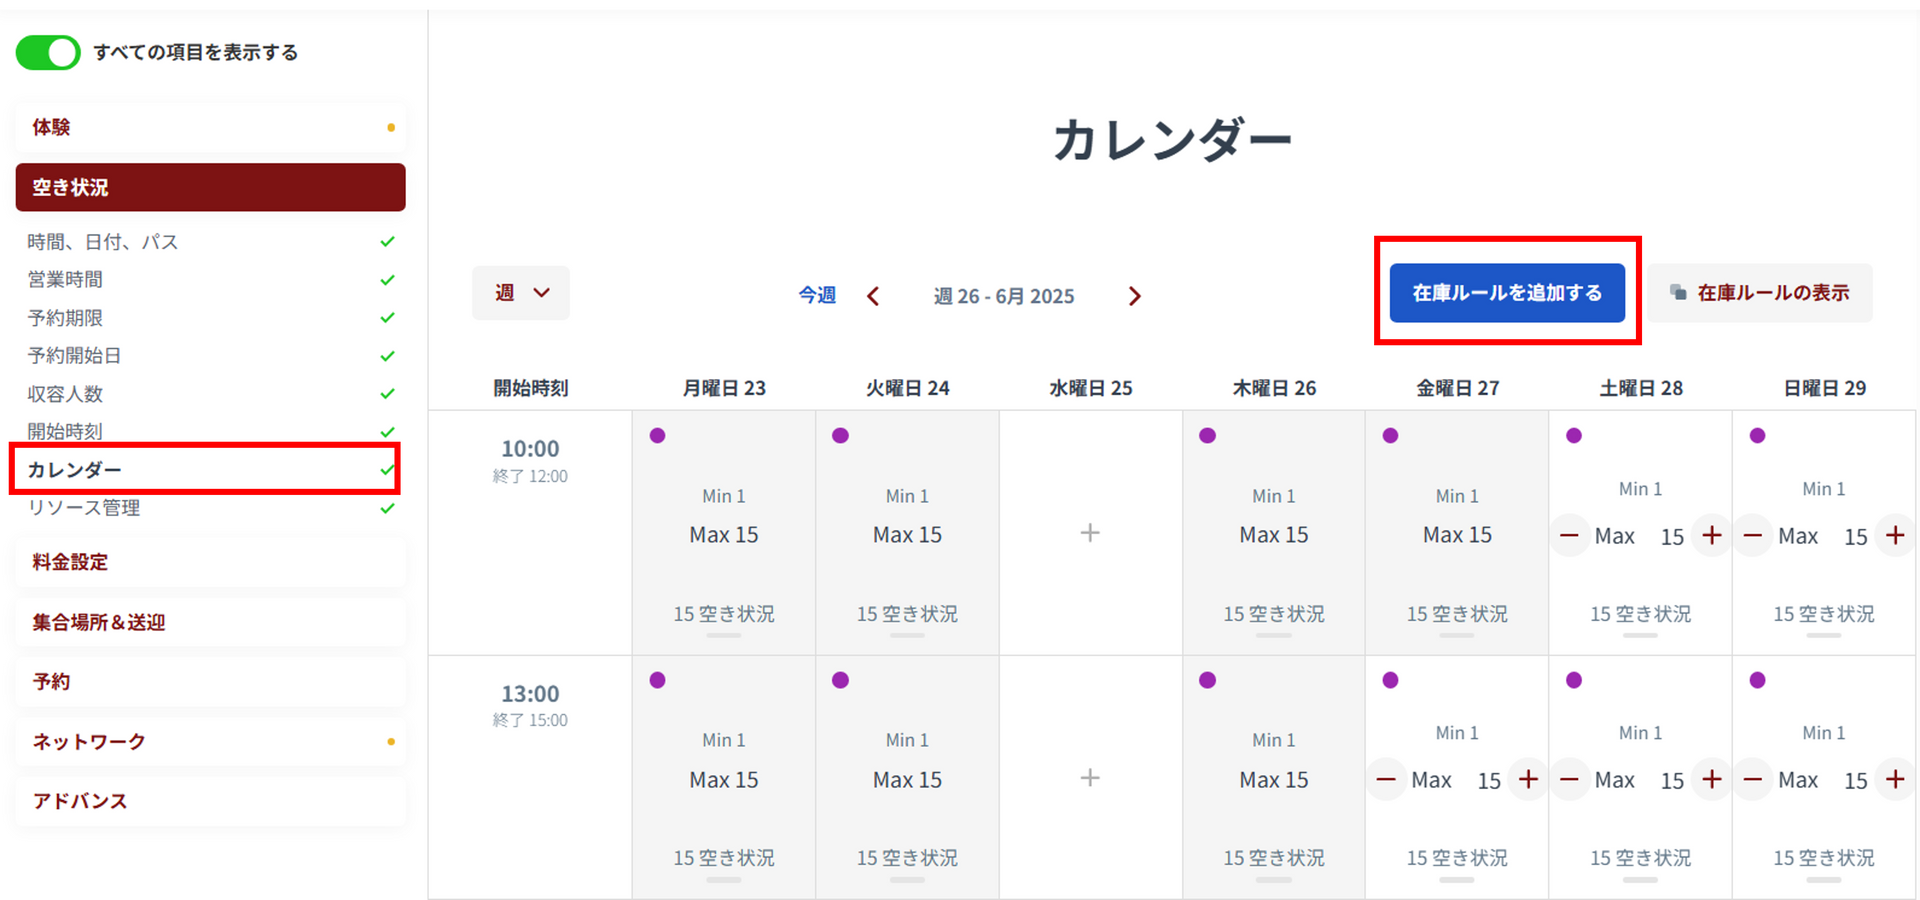The width and height of the screenshot is (1920, 900).
Task: Add slot on 水曜日 25 at 10:00
Action: [1090, 533]
